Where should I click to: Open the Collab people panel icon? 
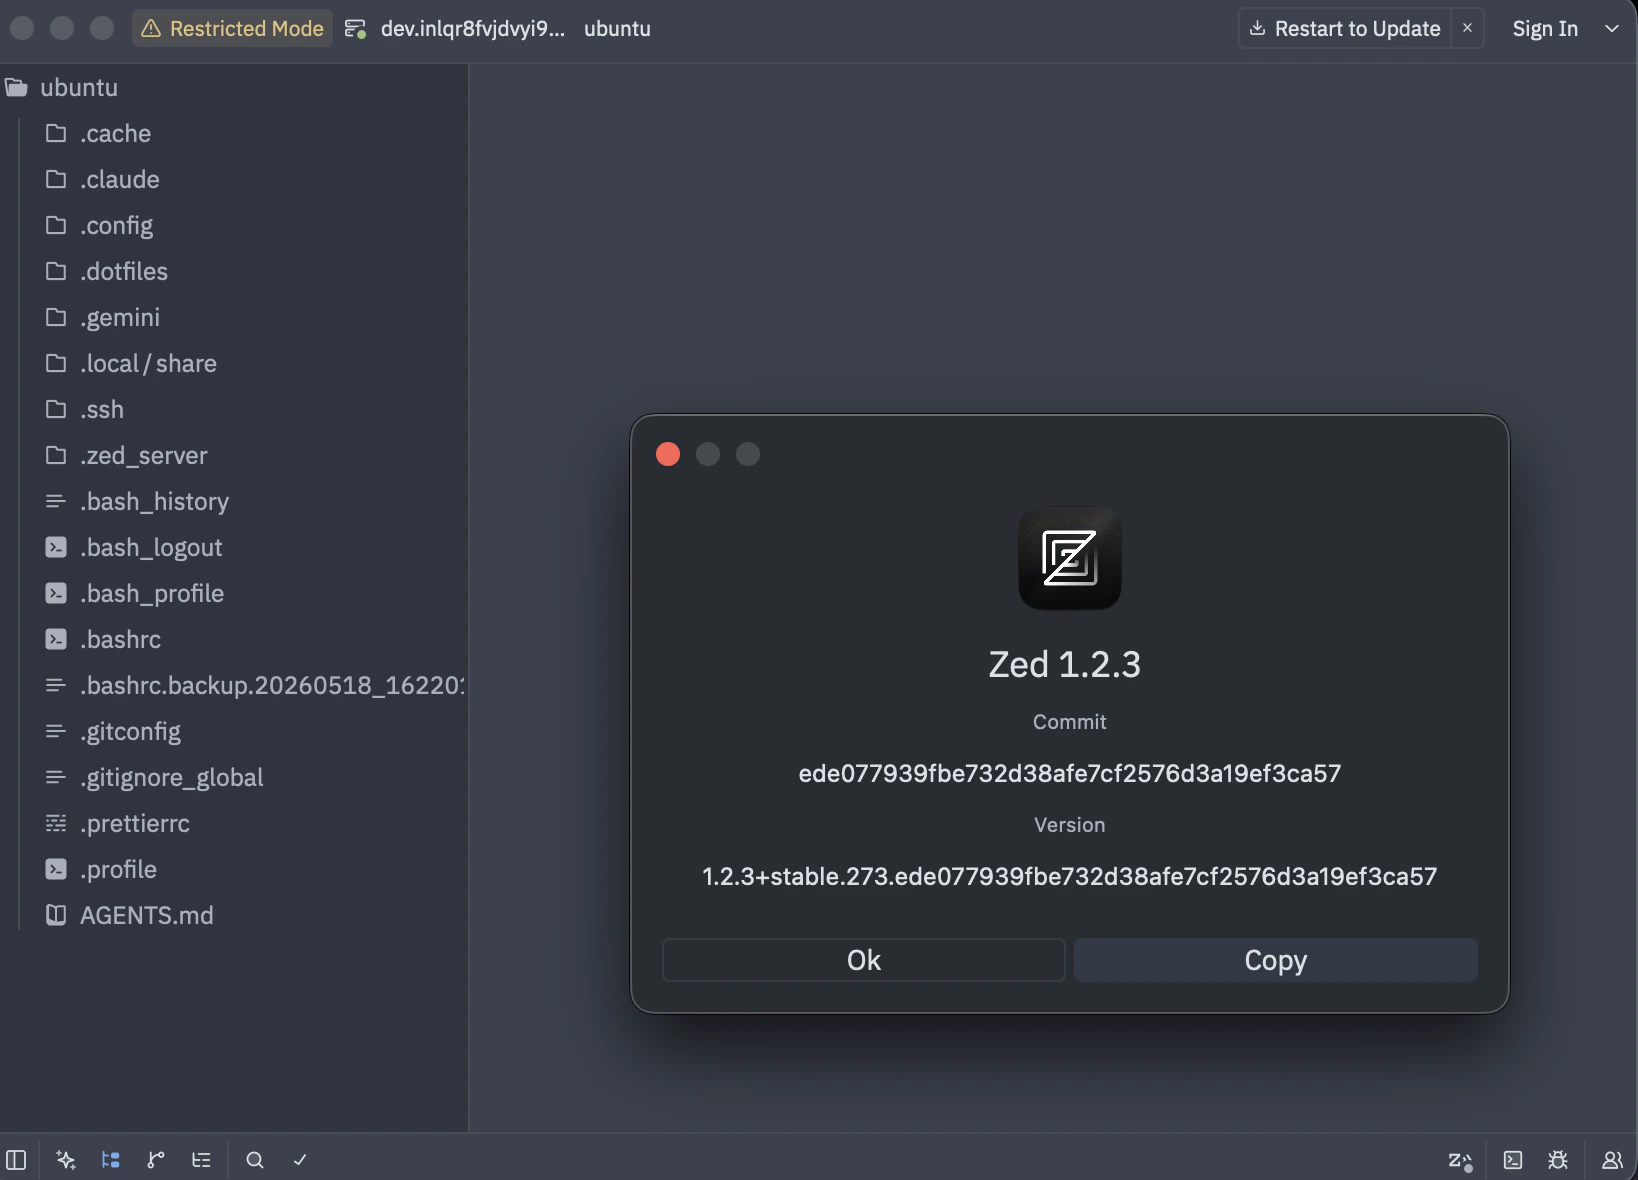(1612, 1160)
